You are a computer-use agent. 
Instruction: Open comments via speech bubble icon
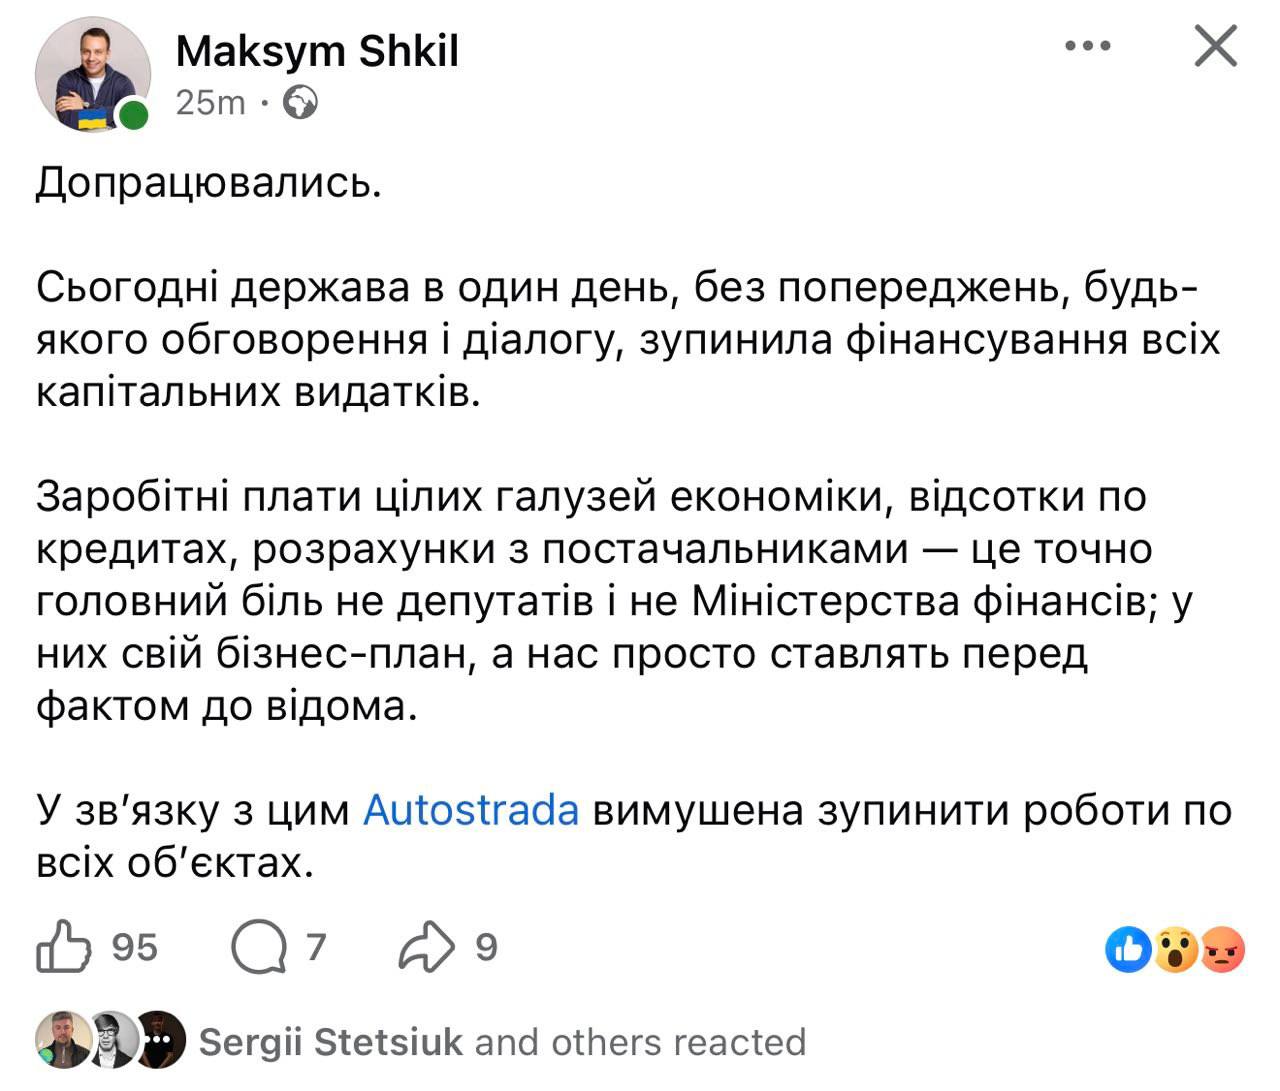[258, 947]
